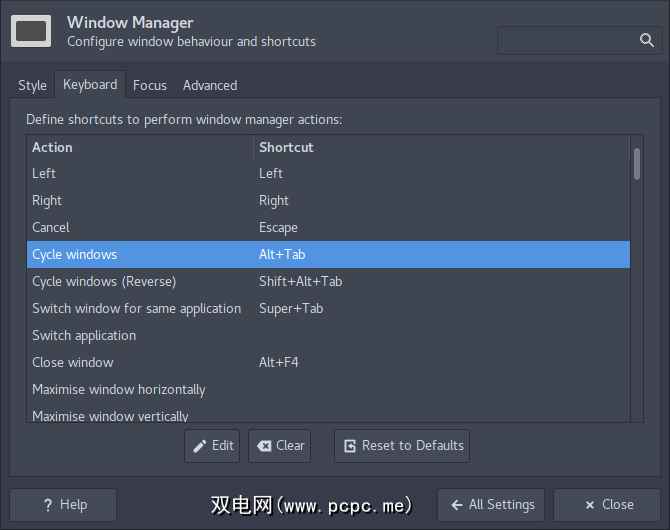This screenshot has width=670, height=530.
Task: Click the X icon on Close
Action: (x=590, y=505)
